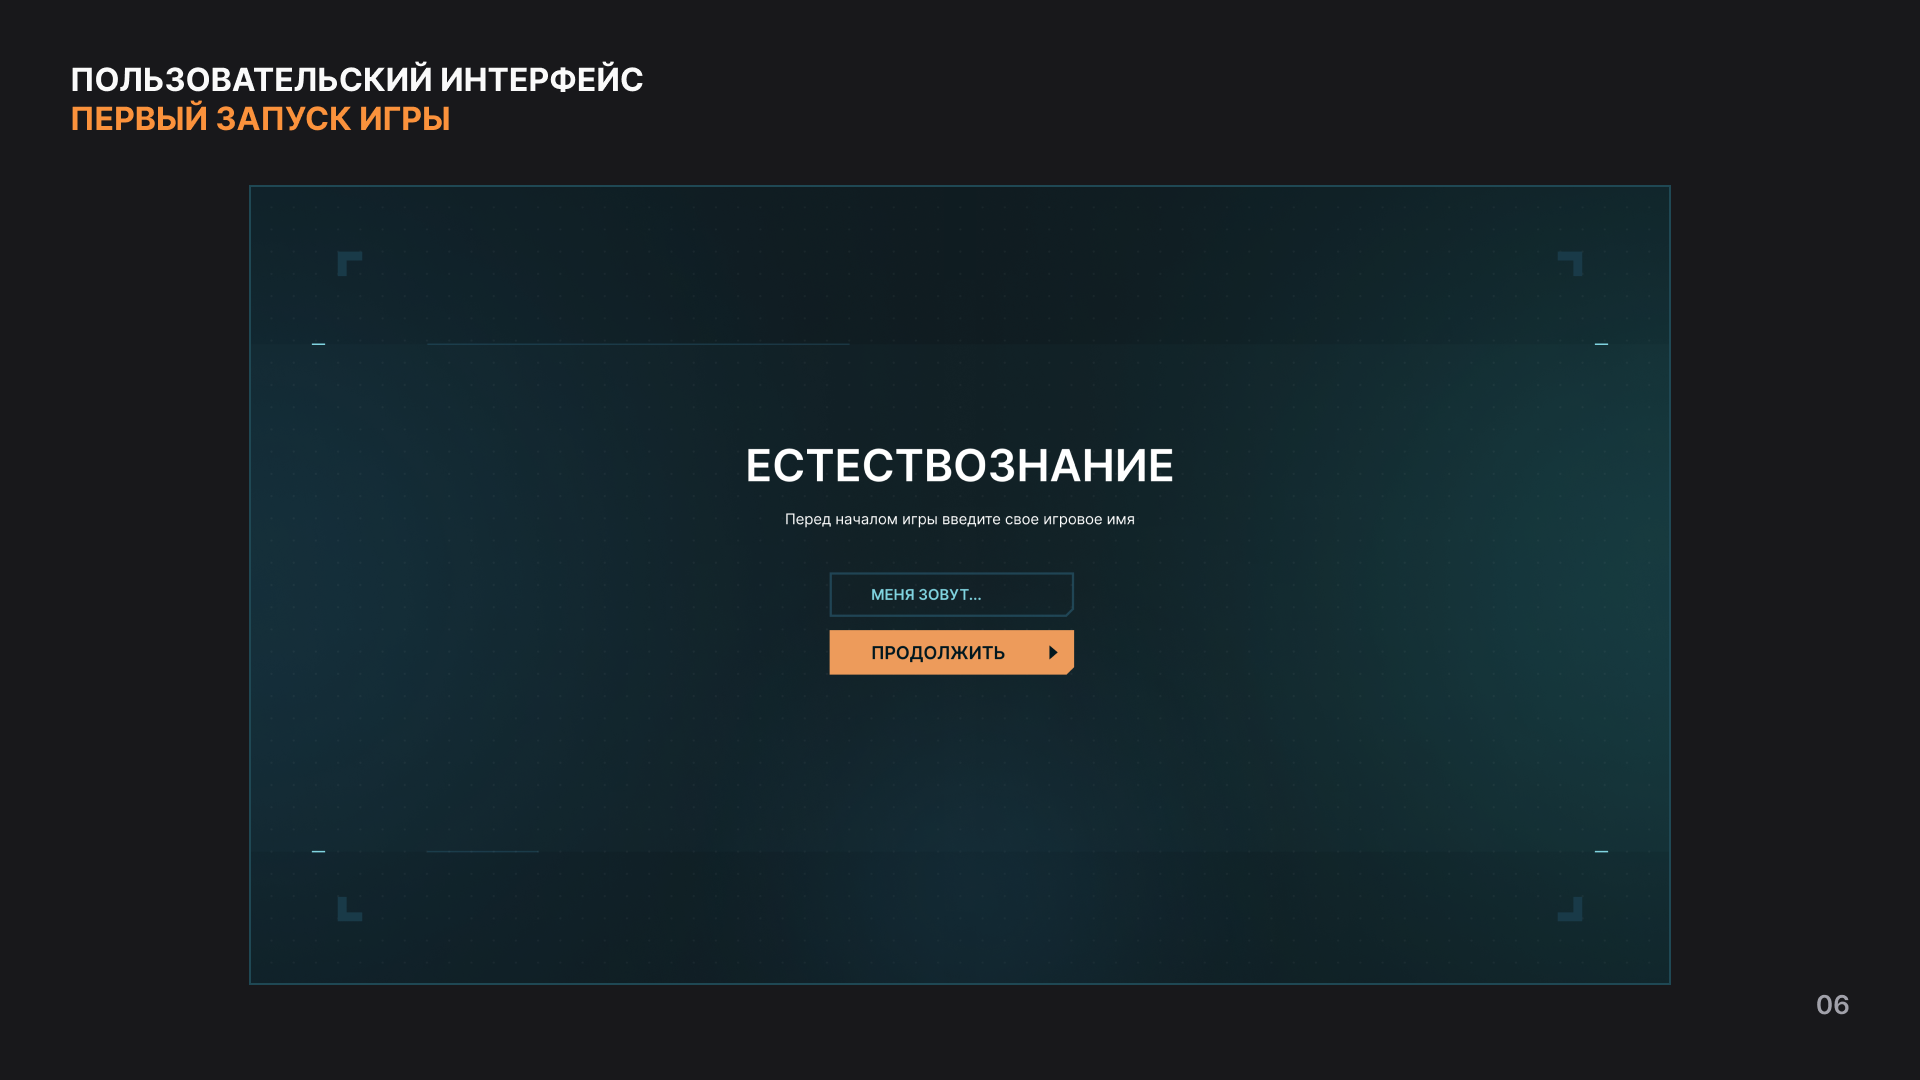Click the top-left corner bracket icon

pos(350,264)
